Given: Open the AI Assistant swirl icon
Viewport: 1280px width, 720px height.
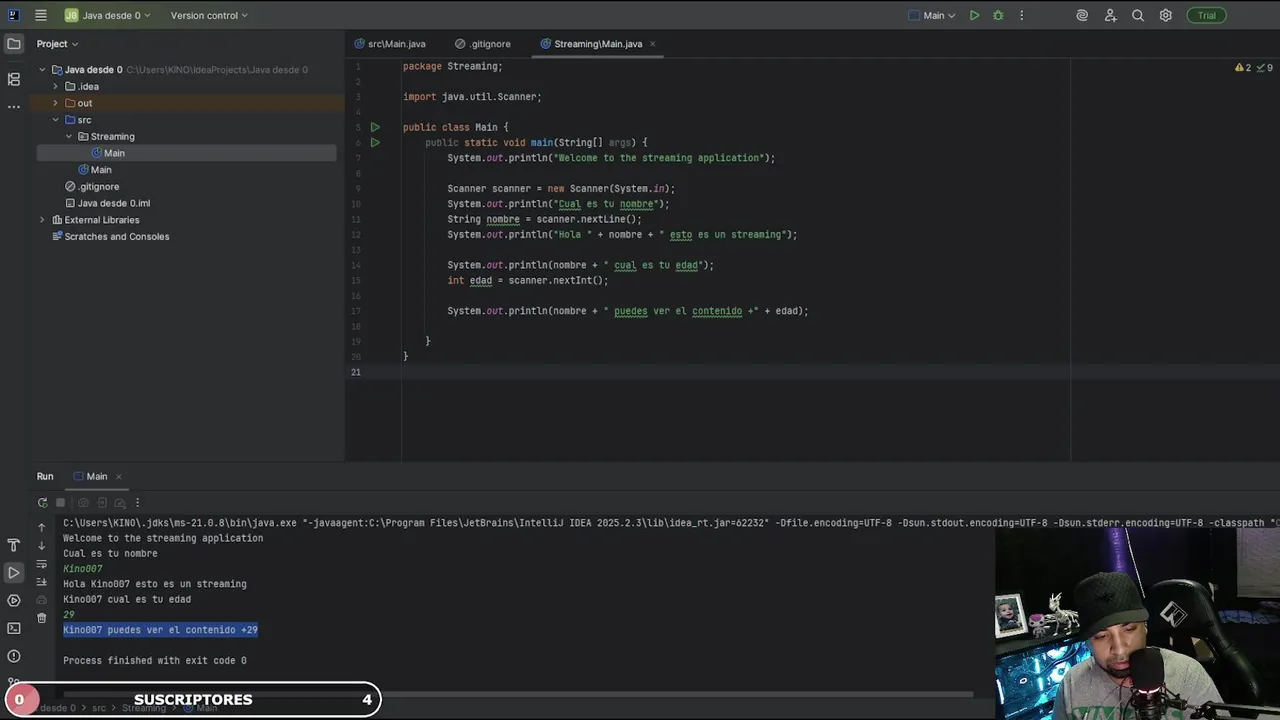Looking at the screenshot, I should 1082,15.
